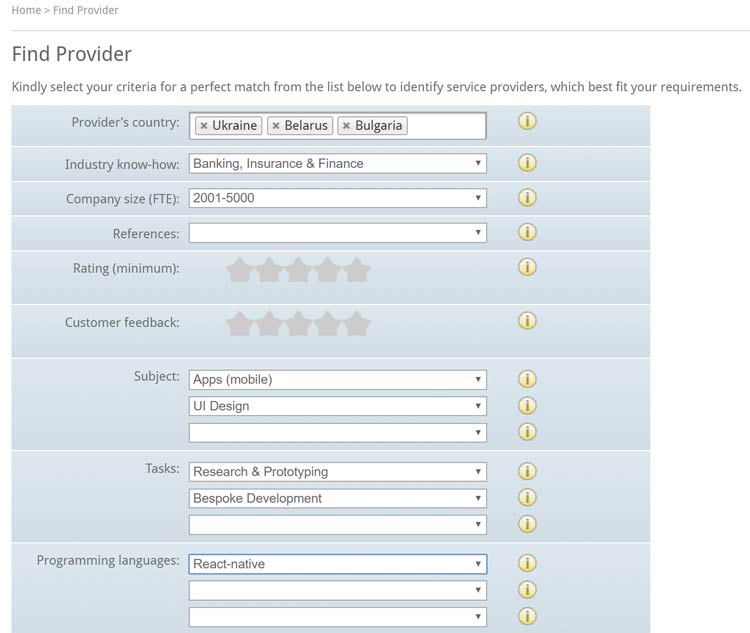750x633 pixels.
Task: Click info icon beside React-native language
Action: [527, 563]
